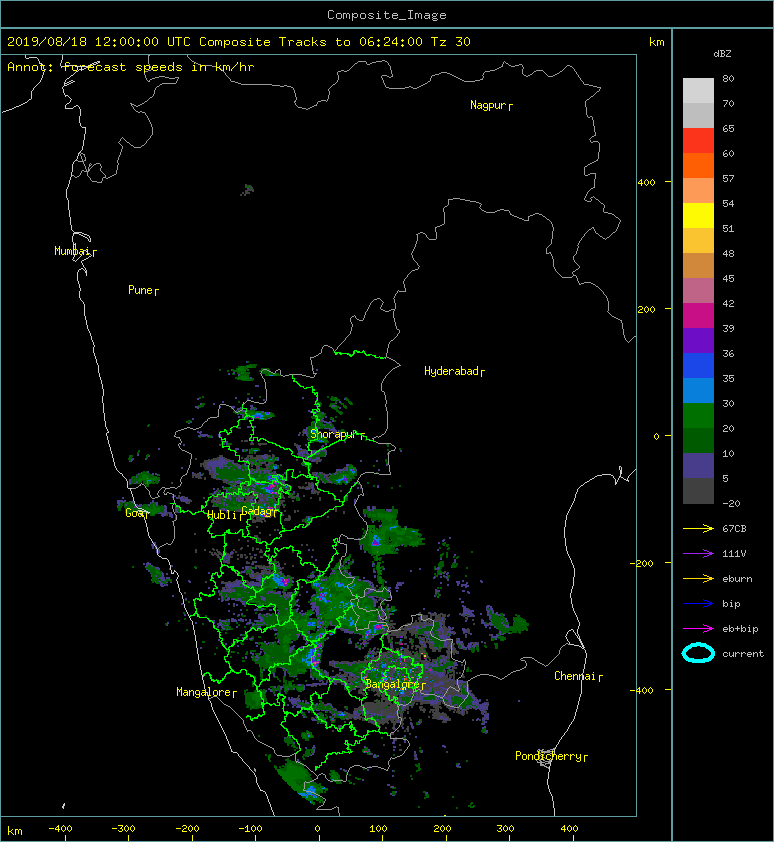
Task: Click the Bangalore city label
Action: 392,684
